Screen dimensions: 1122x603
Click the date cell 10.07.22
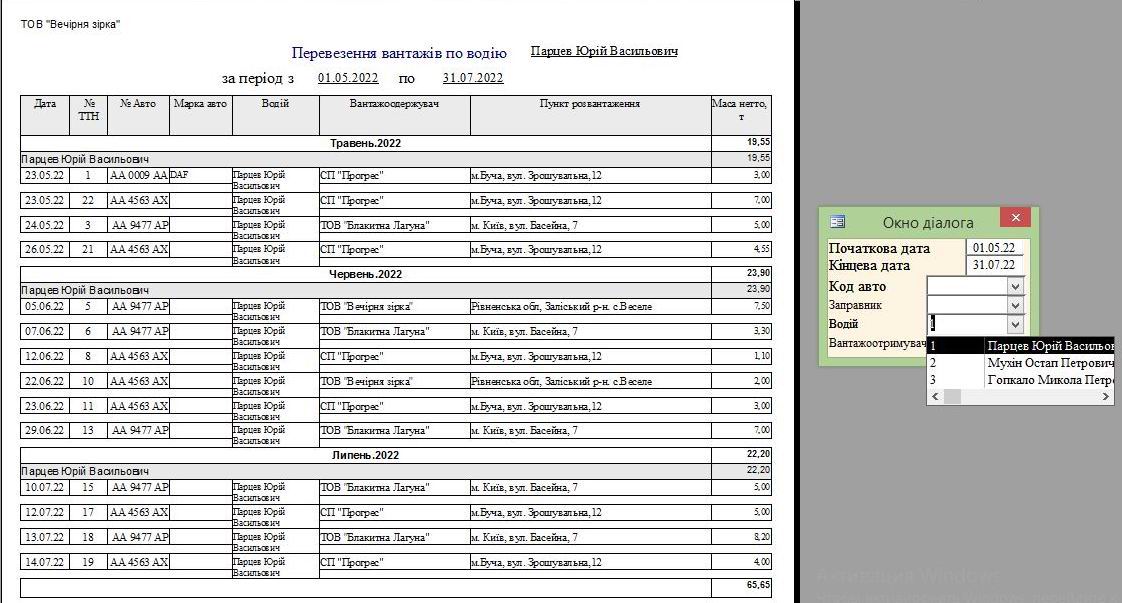pyautogui.click(x=44, y=487)
